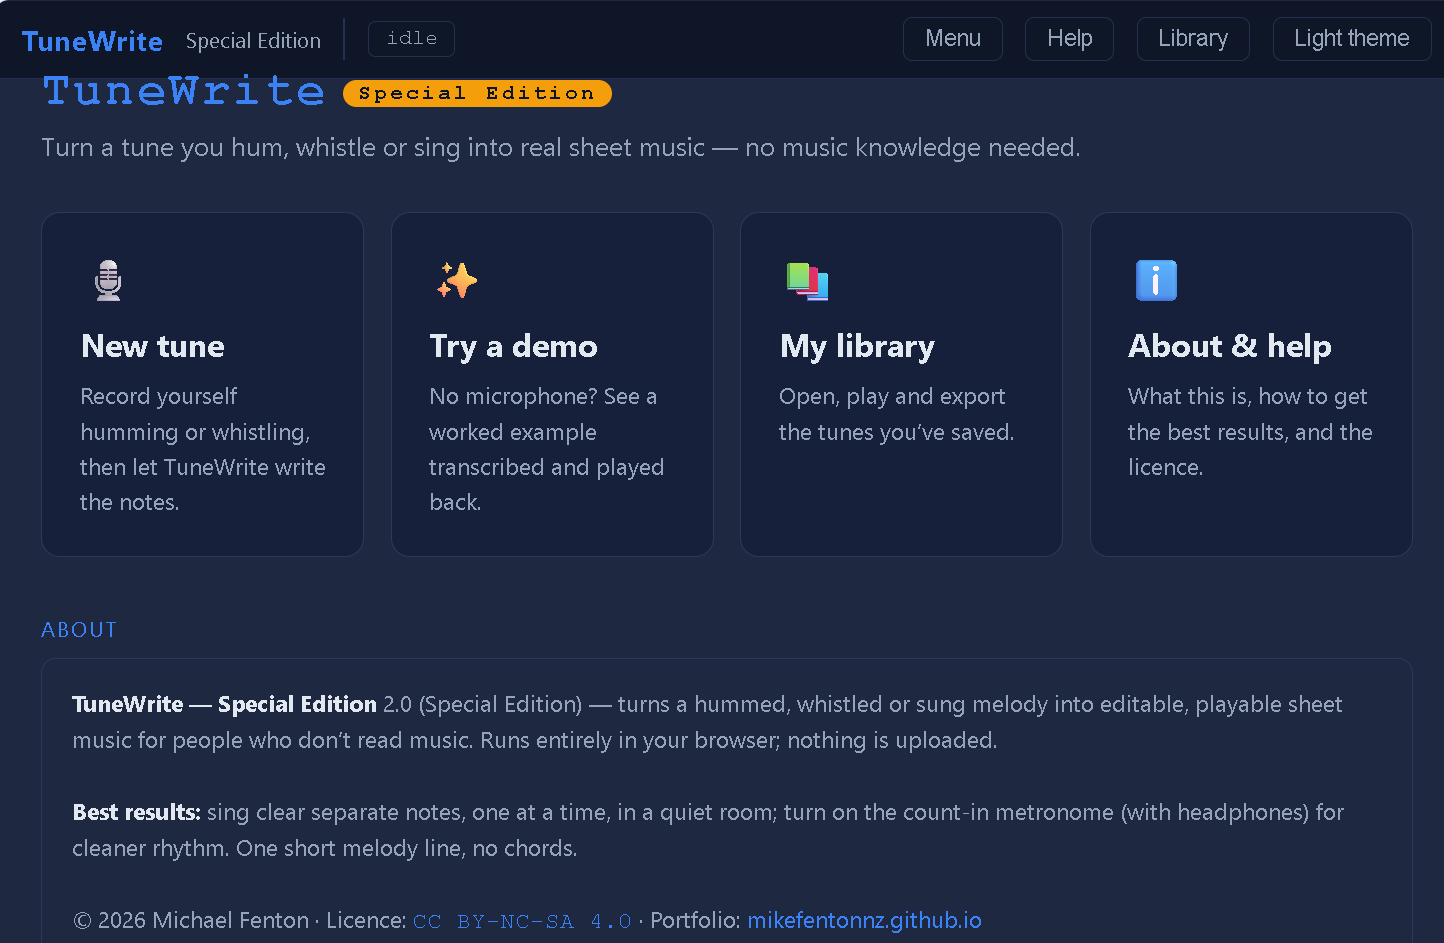Click 'Record yourself humming or whistling' description
Viewport: 1444px width, 943px height.
pos(203,449)
